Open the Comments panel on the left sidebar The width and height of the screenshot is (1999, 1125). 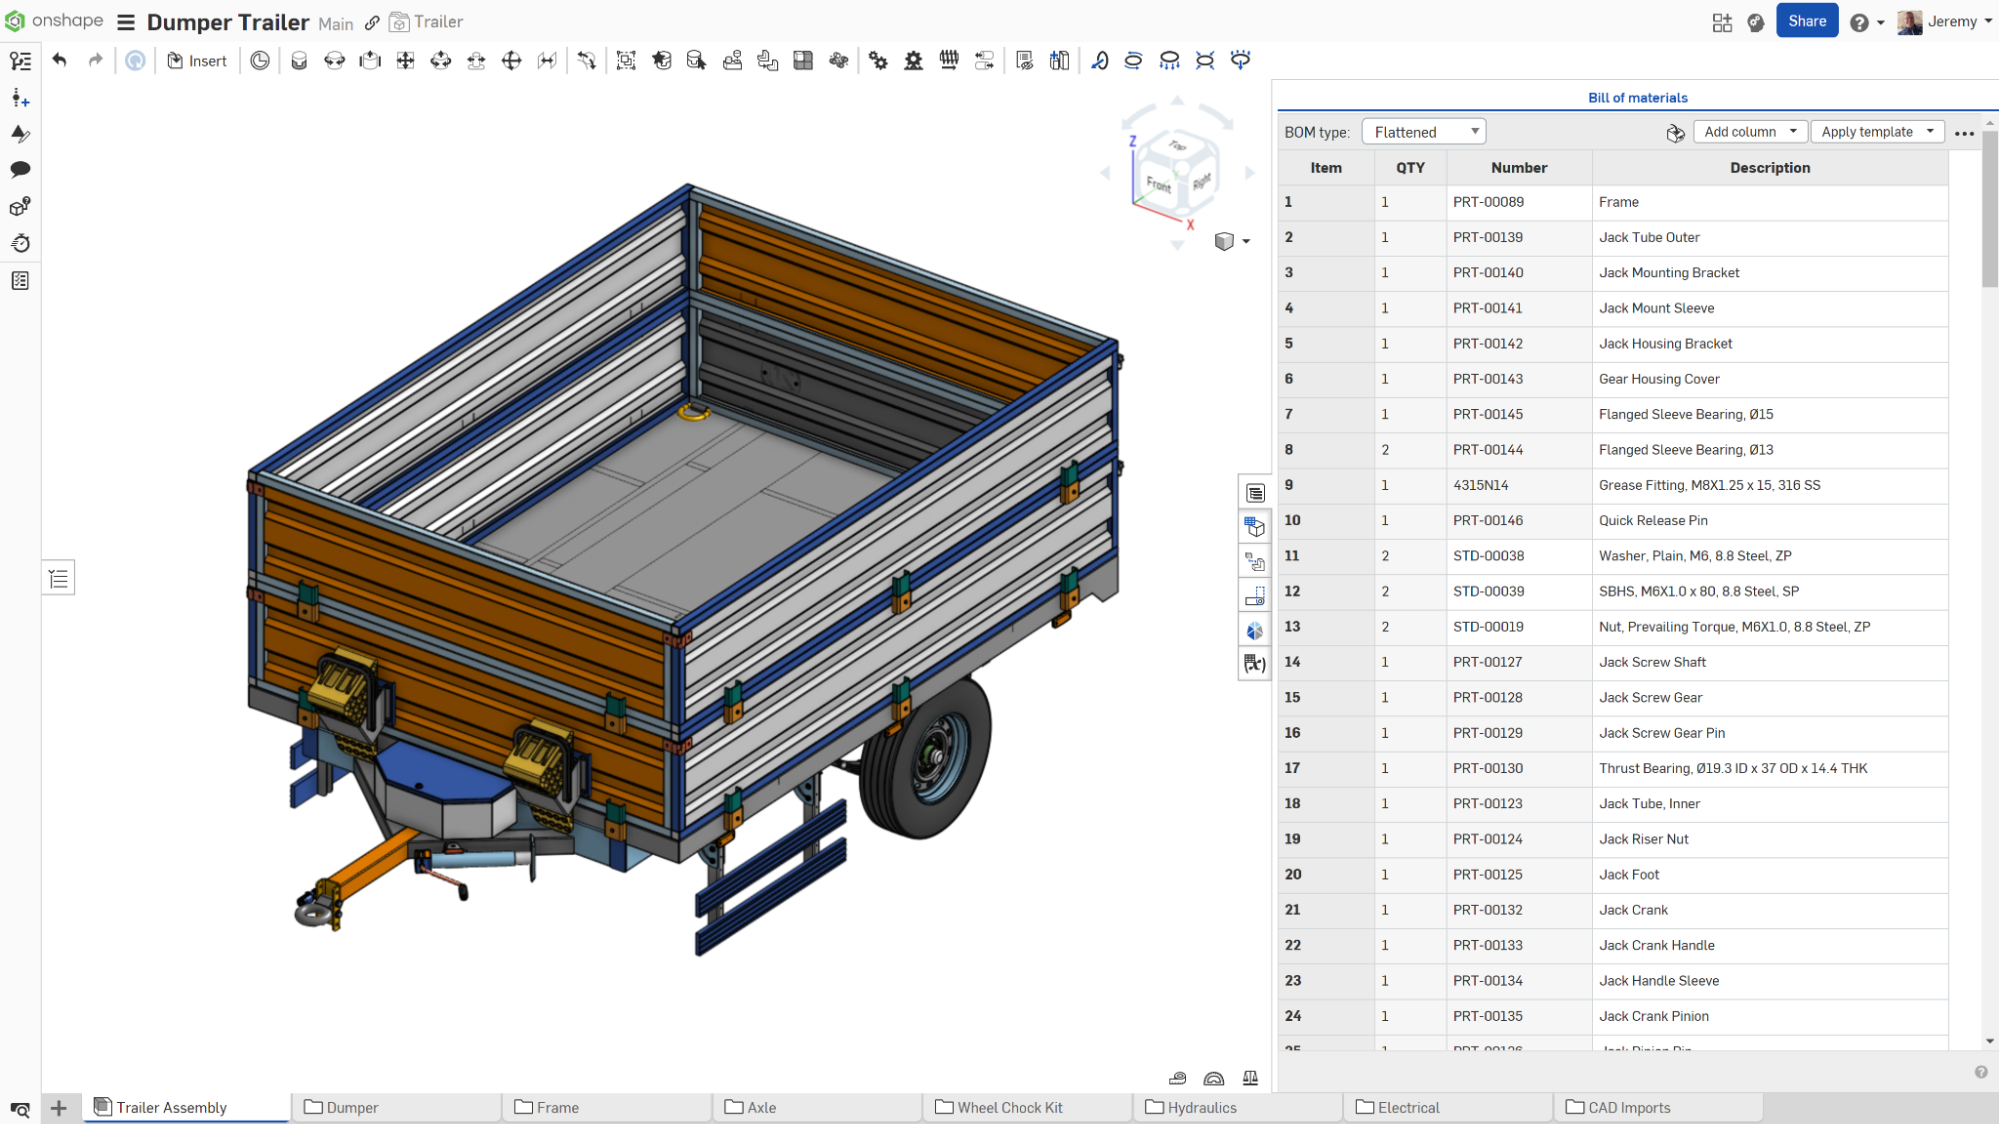20,170
